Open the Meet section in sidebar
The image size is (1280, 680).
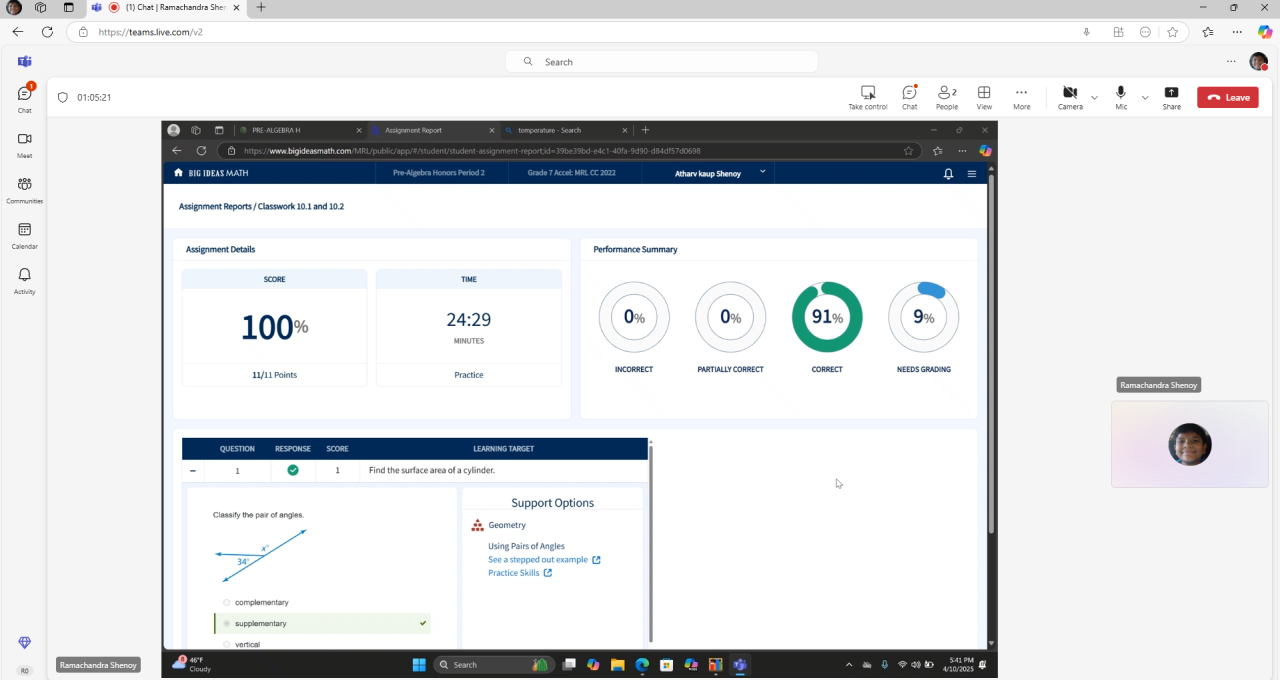24,143
